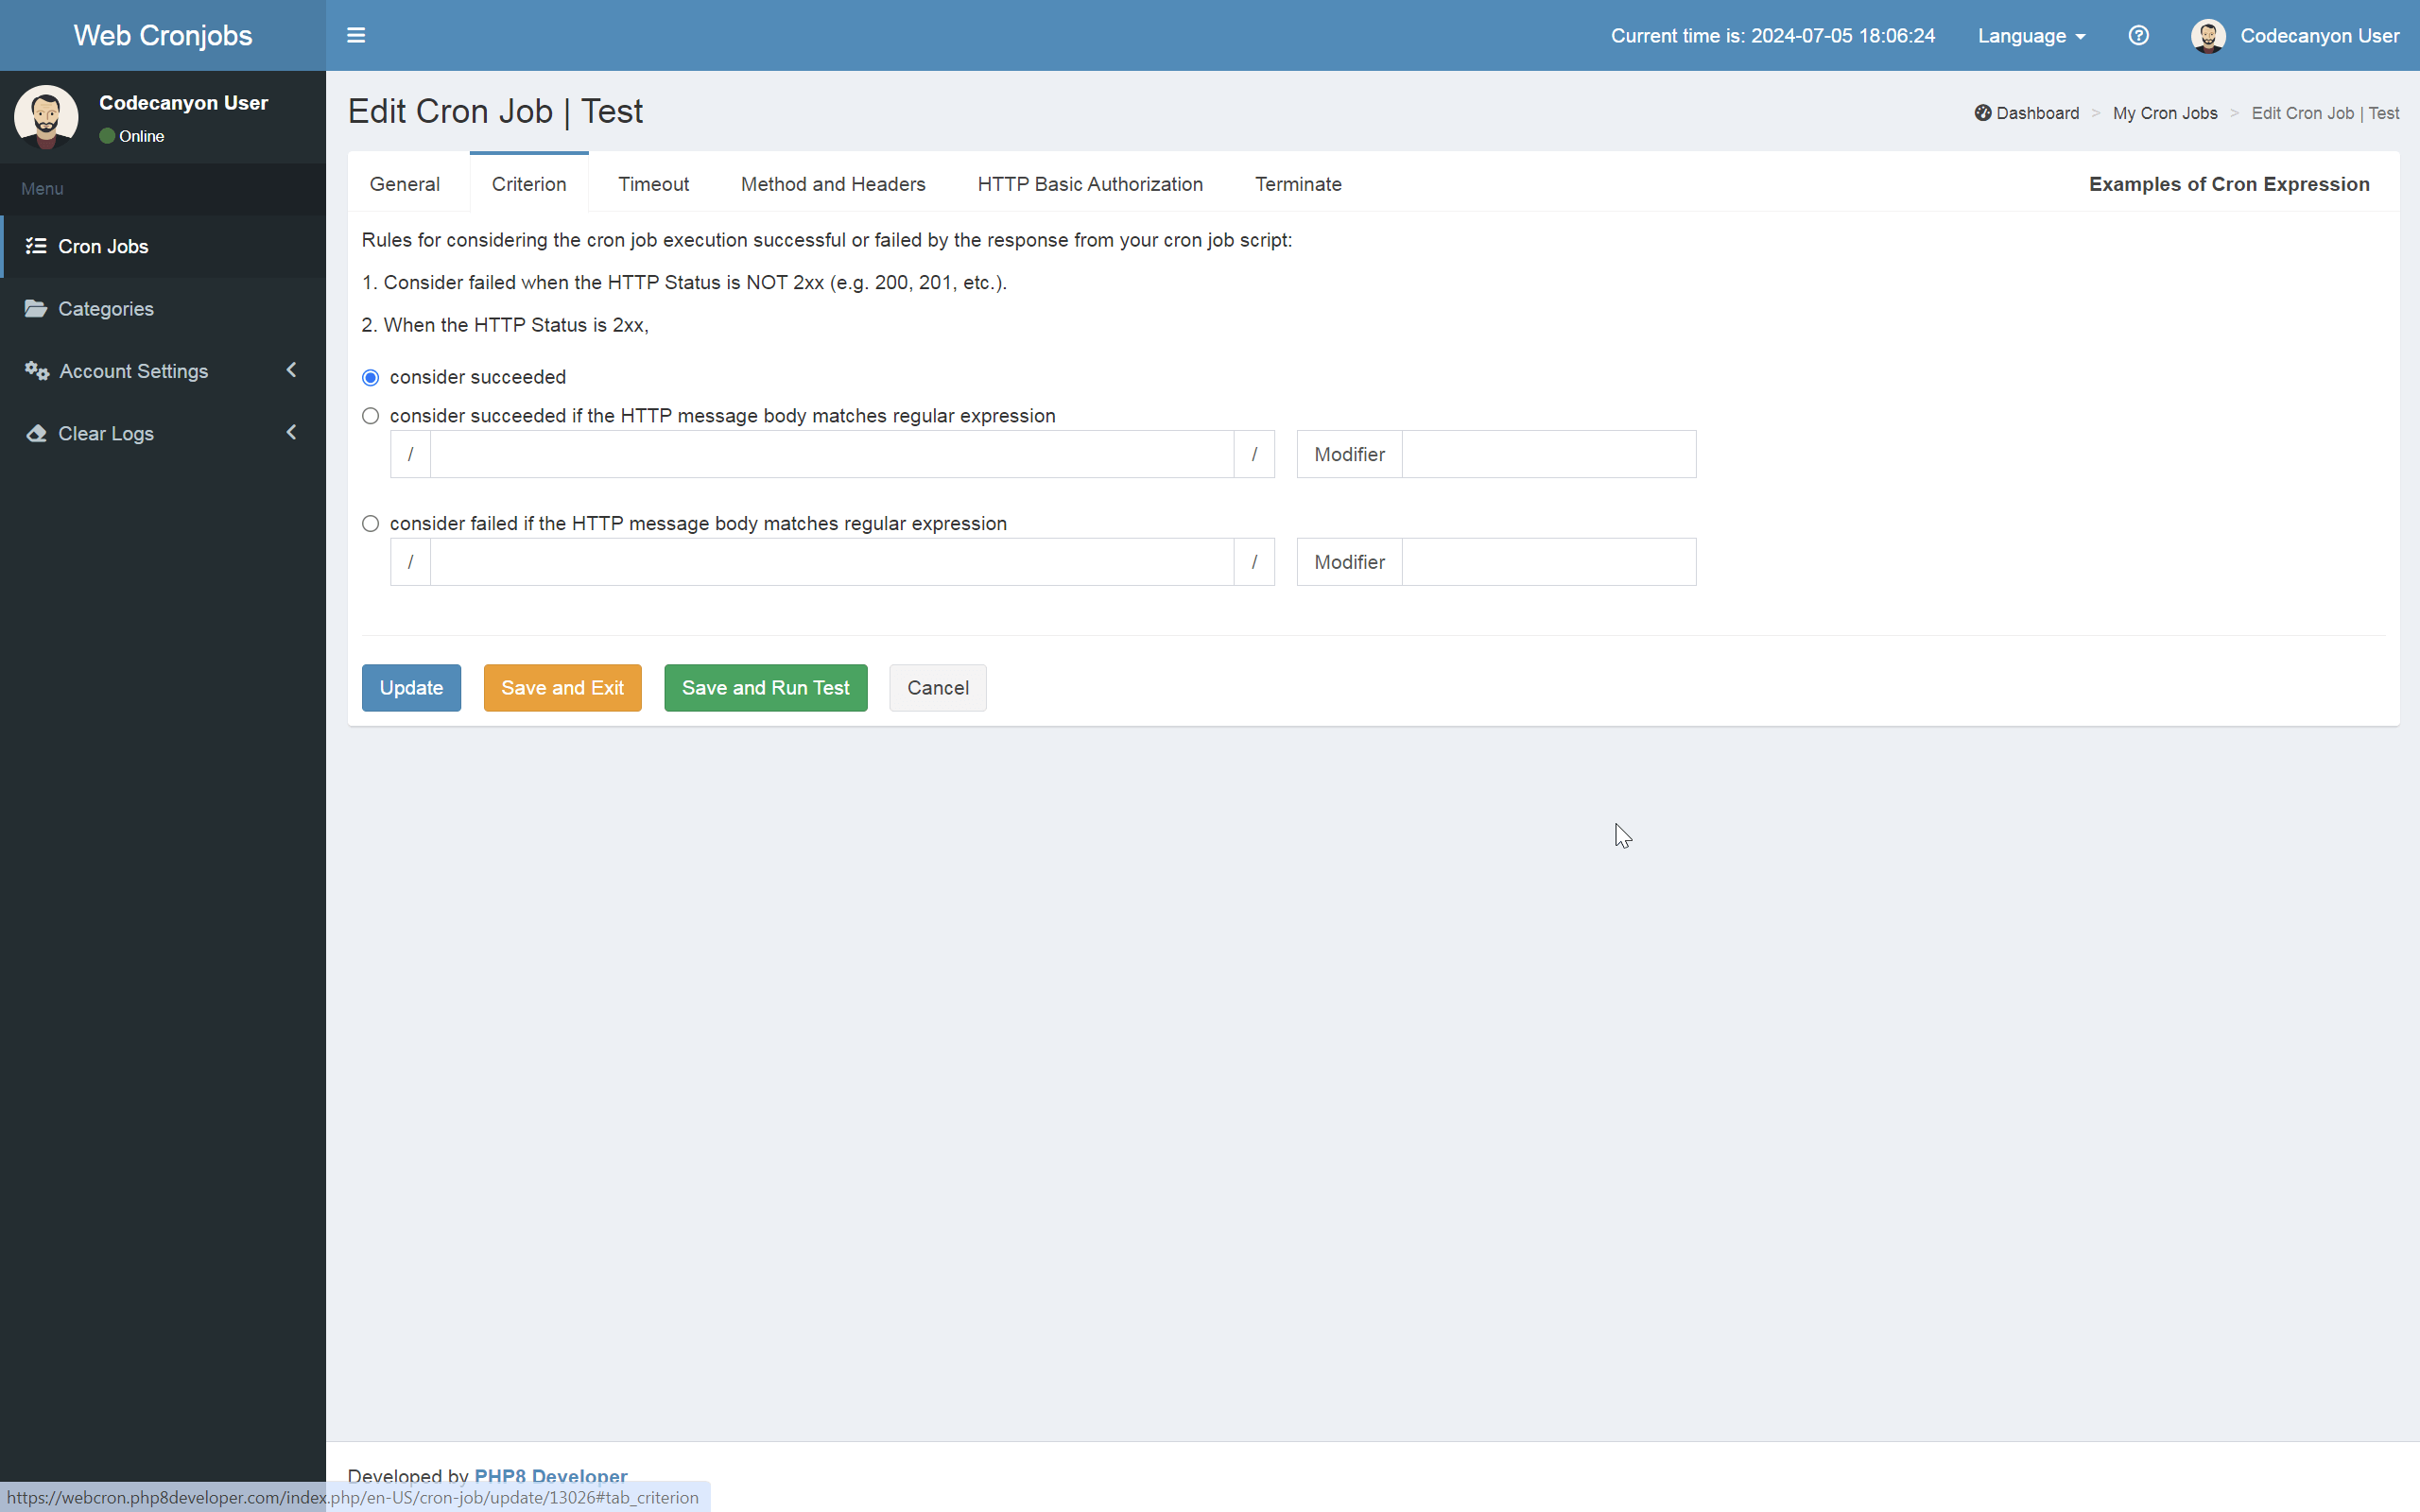The height and width of the screenshot is (1512, 2420).
Task: Open Examples of Cron Expression
Action: pos(2231,184)
